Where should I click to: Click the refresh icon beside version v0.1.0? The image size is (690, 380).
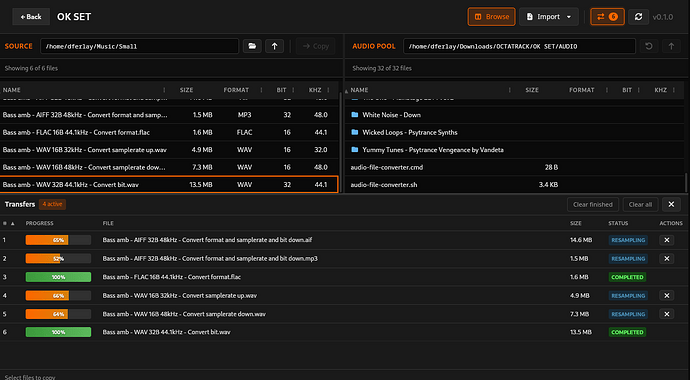(x=638, y=17)
